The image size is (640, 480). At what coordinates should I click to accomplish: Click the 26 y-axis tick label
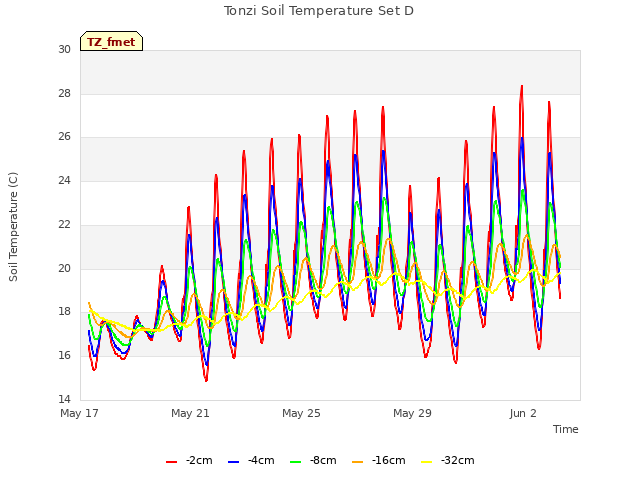pyautogui.click(x=64, y=137)
